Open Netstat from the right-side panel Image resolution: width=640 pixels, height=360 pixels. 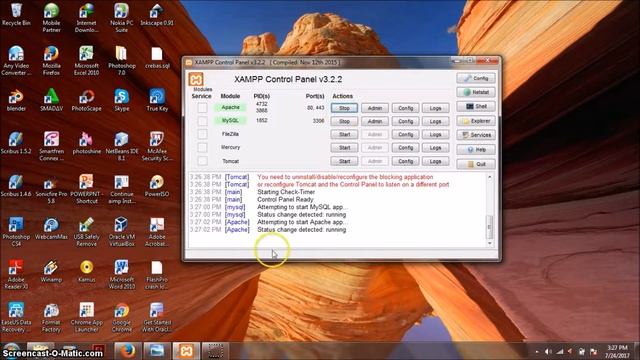[476, 92]
